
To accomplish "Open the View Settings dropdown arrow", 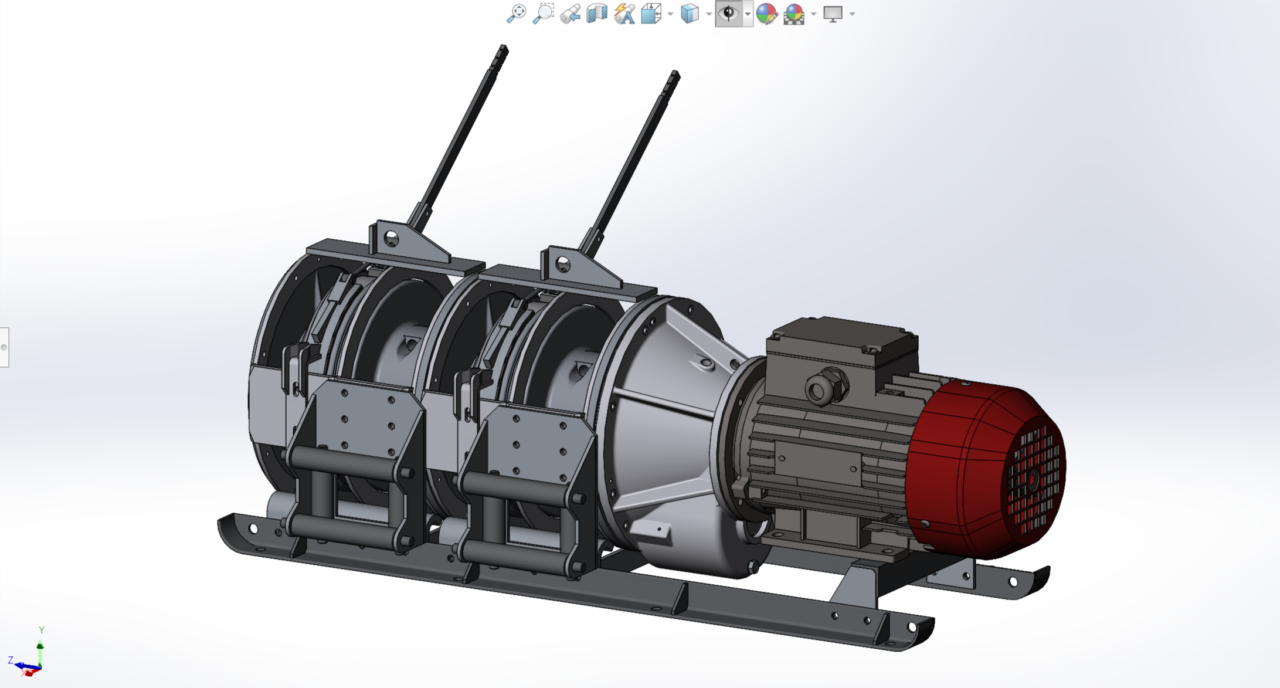I will click(x=852, y=15).
